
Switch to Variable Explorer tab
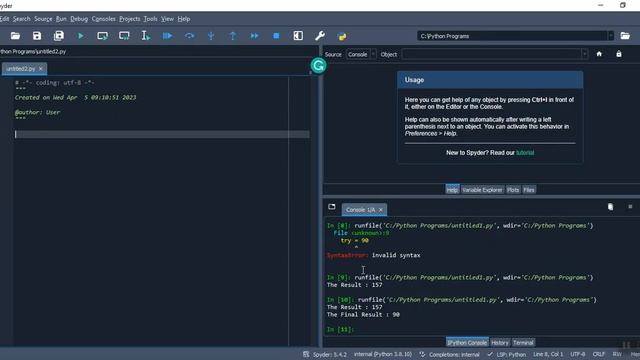click(x=482, y=190)
